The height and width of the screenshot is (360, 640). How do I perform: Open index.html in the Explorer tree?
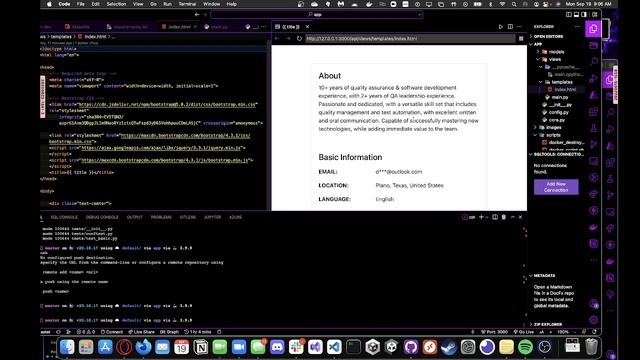(565, 89)
